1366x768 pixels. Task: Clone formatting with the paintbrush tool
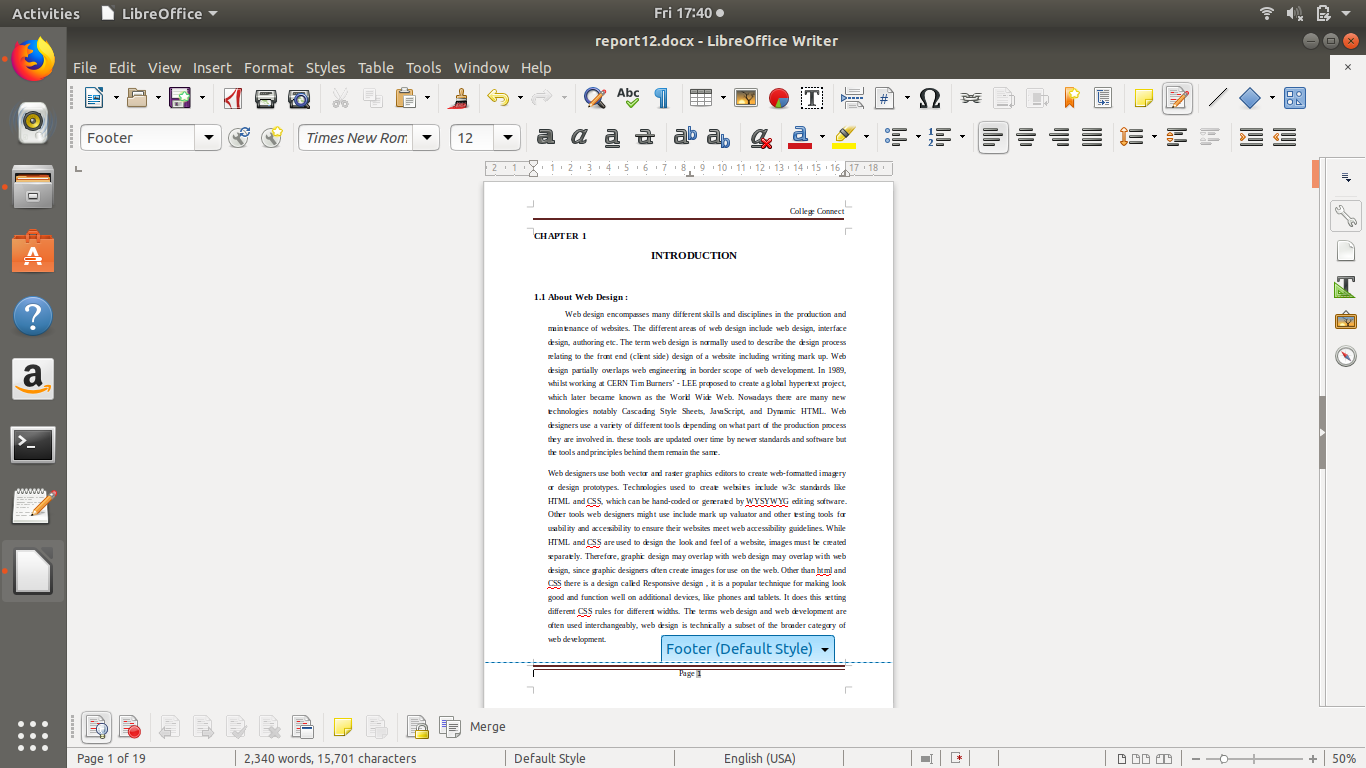tap(458, 97)
